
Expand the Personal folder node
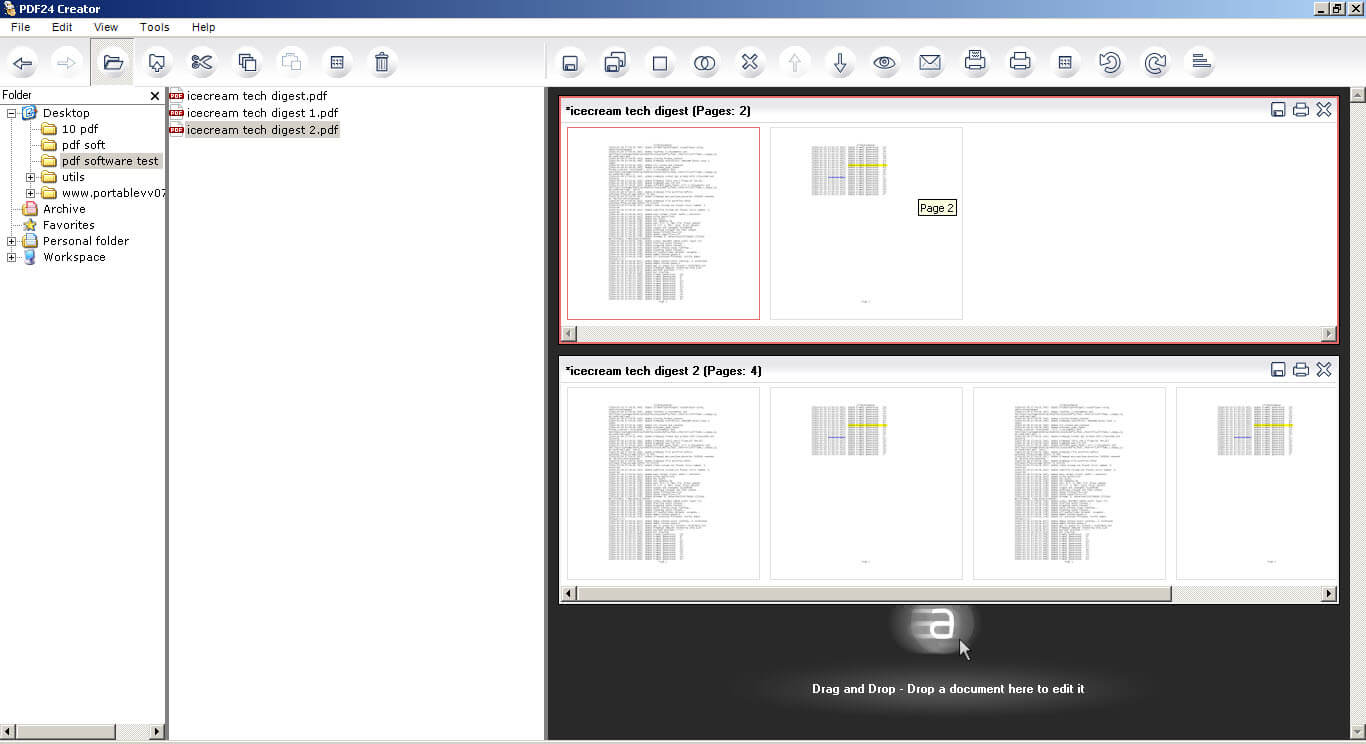tap(12, 241)
